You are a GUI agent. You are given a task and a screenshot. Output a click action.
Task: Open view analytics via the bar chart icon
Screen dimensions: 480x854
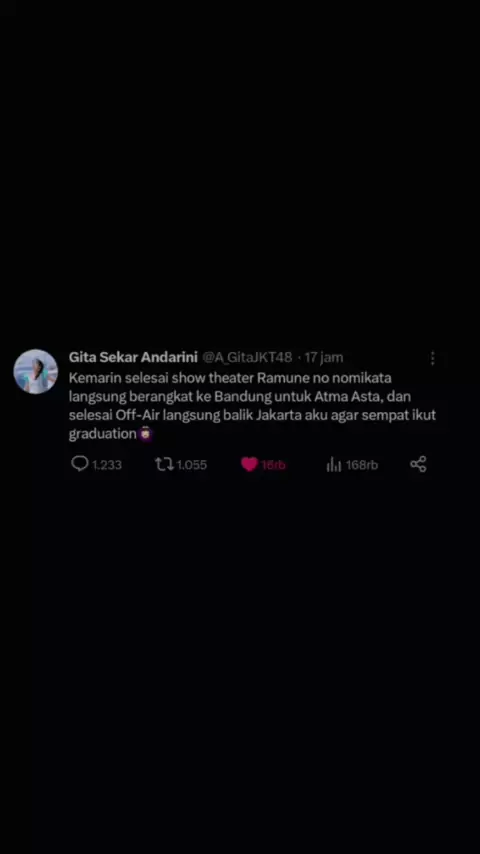tap(333, 465)
